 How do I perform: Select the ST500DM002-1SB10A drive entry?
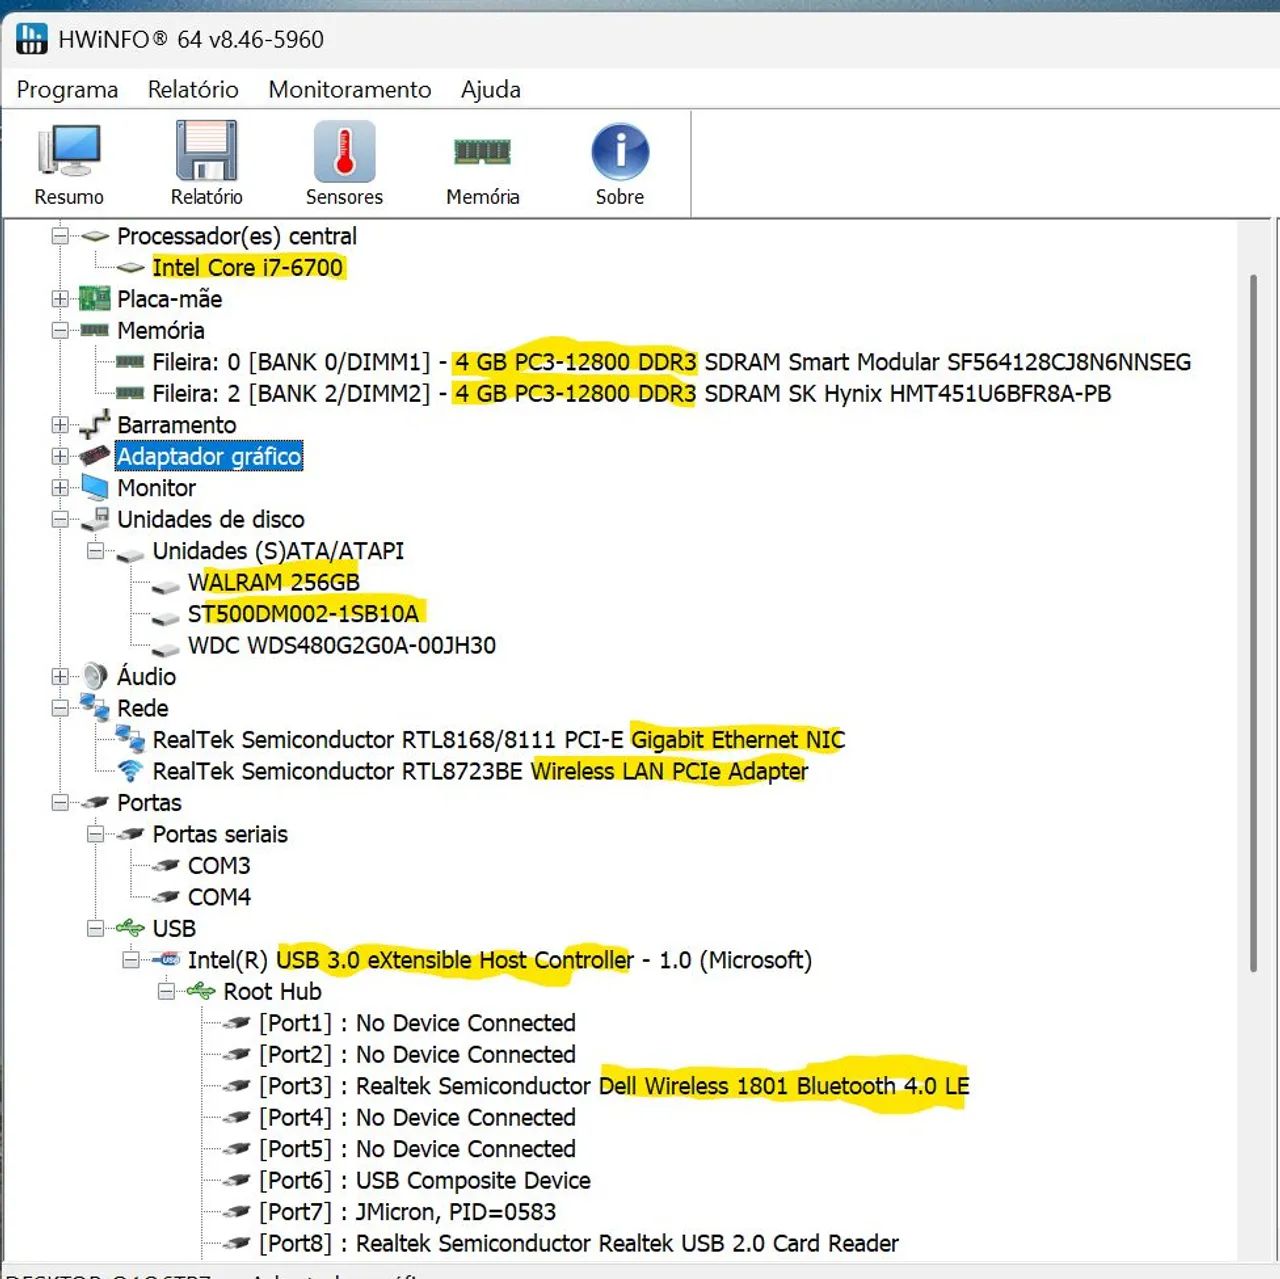[x=303, y=613]
